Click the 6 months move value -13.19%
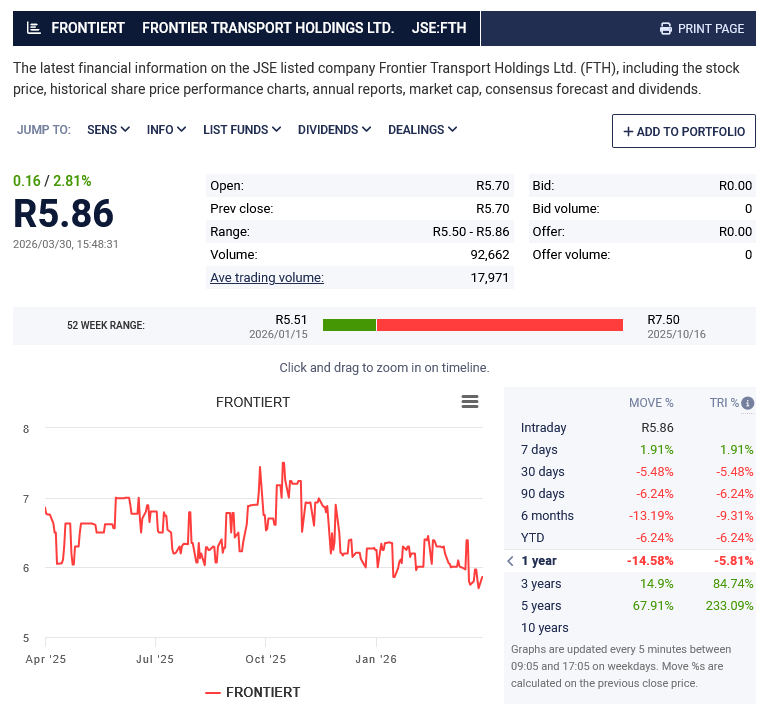This screenshot has height=722, width=770. 651,516
